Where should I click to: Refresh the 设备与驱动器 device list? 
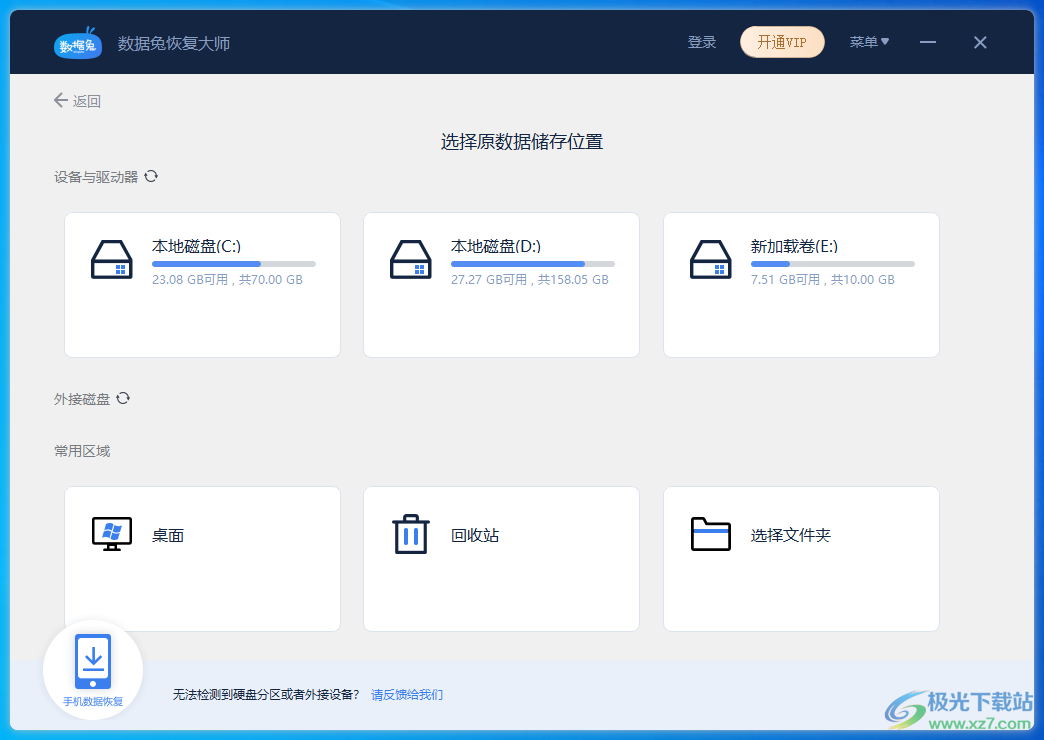pos(151,176)
